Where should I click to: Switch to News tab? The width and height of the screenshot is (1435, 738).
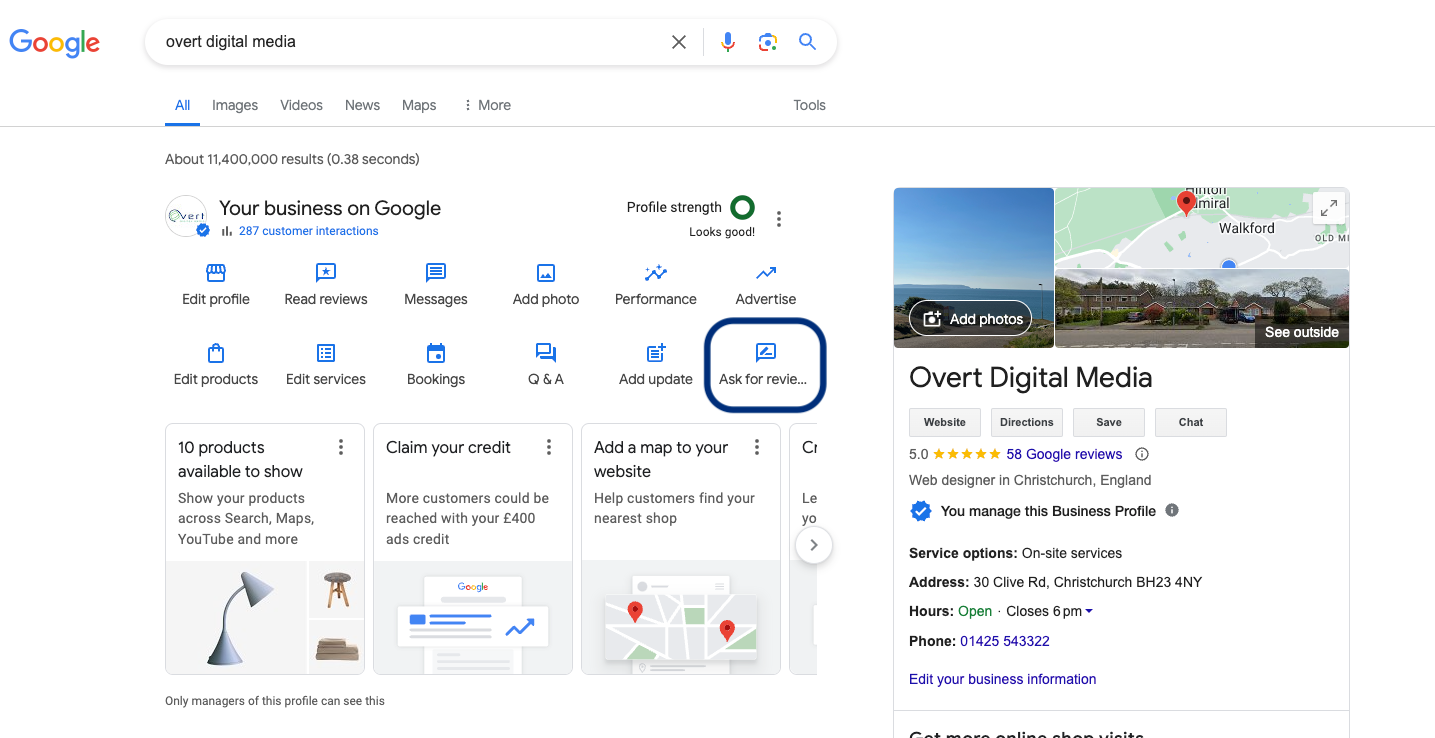pyautogui.click(x=362, y=105)
